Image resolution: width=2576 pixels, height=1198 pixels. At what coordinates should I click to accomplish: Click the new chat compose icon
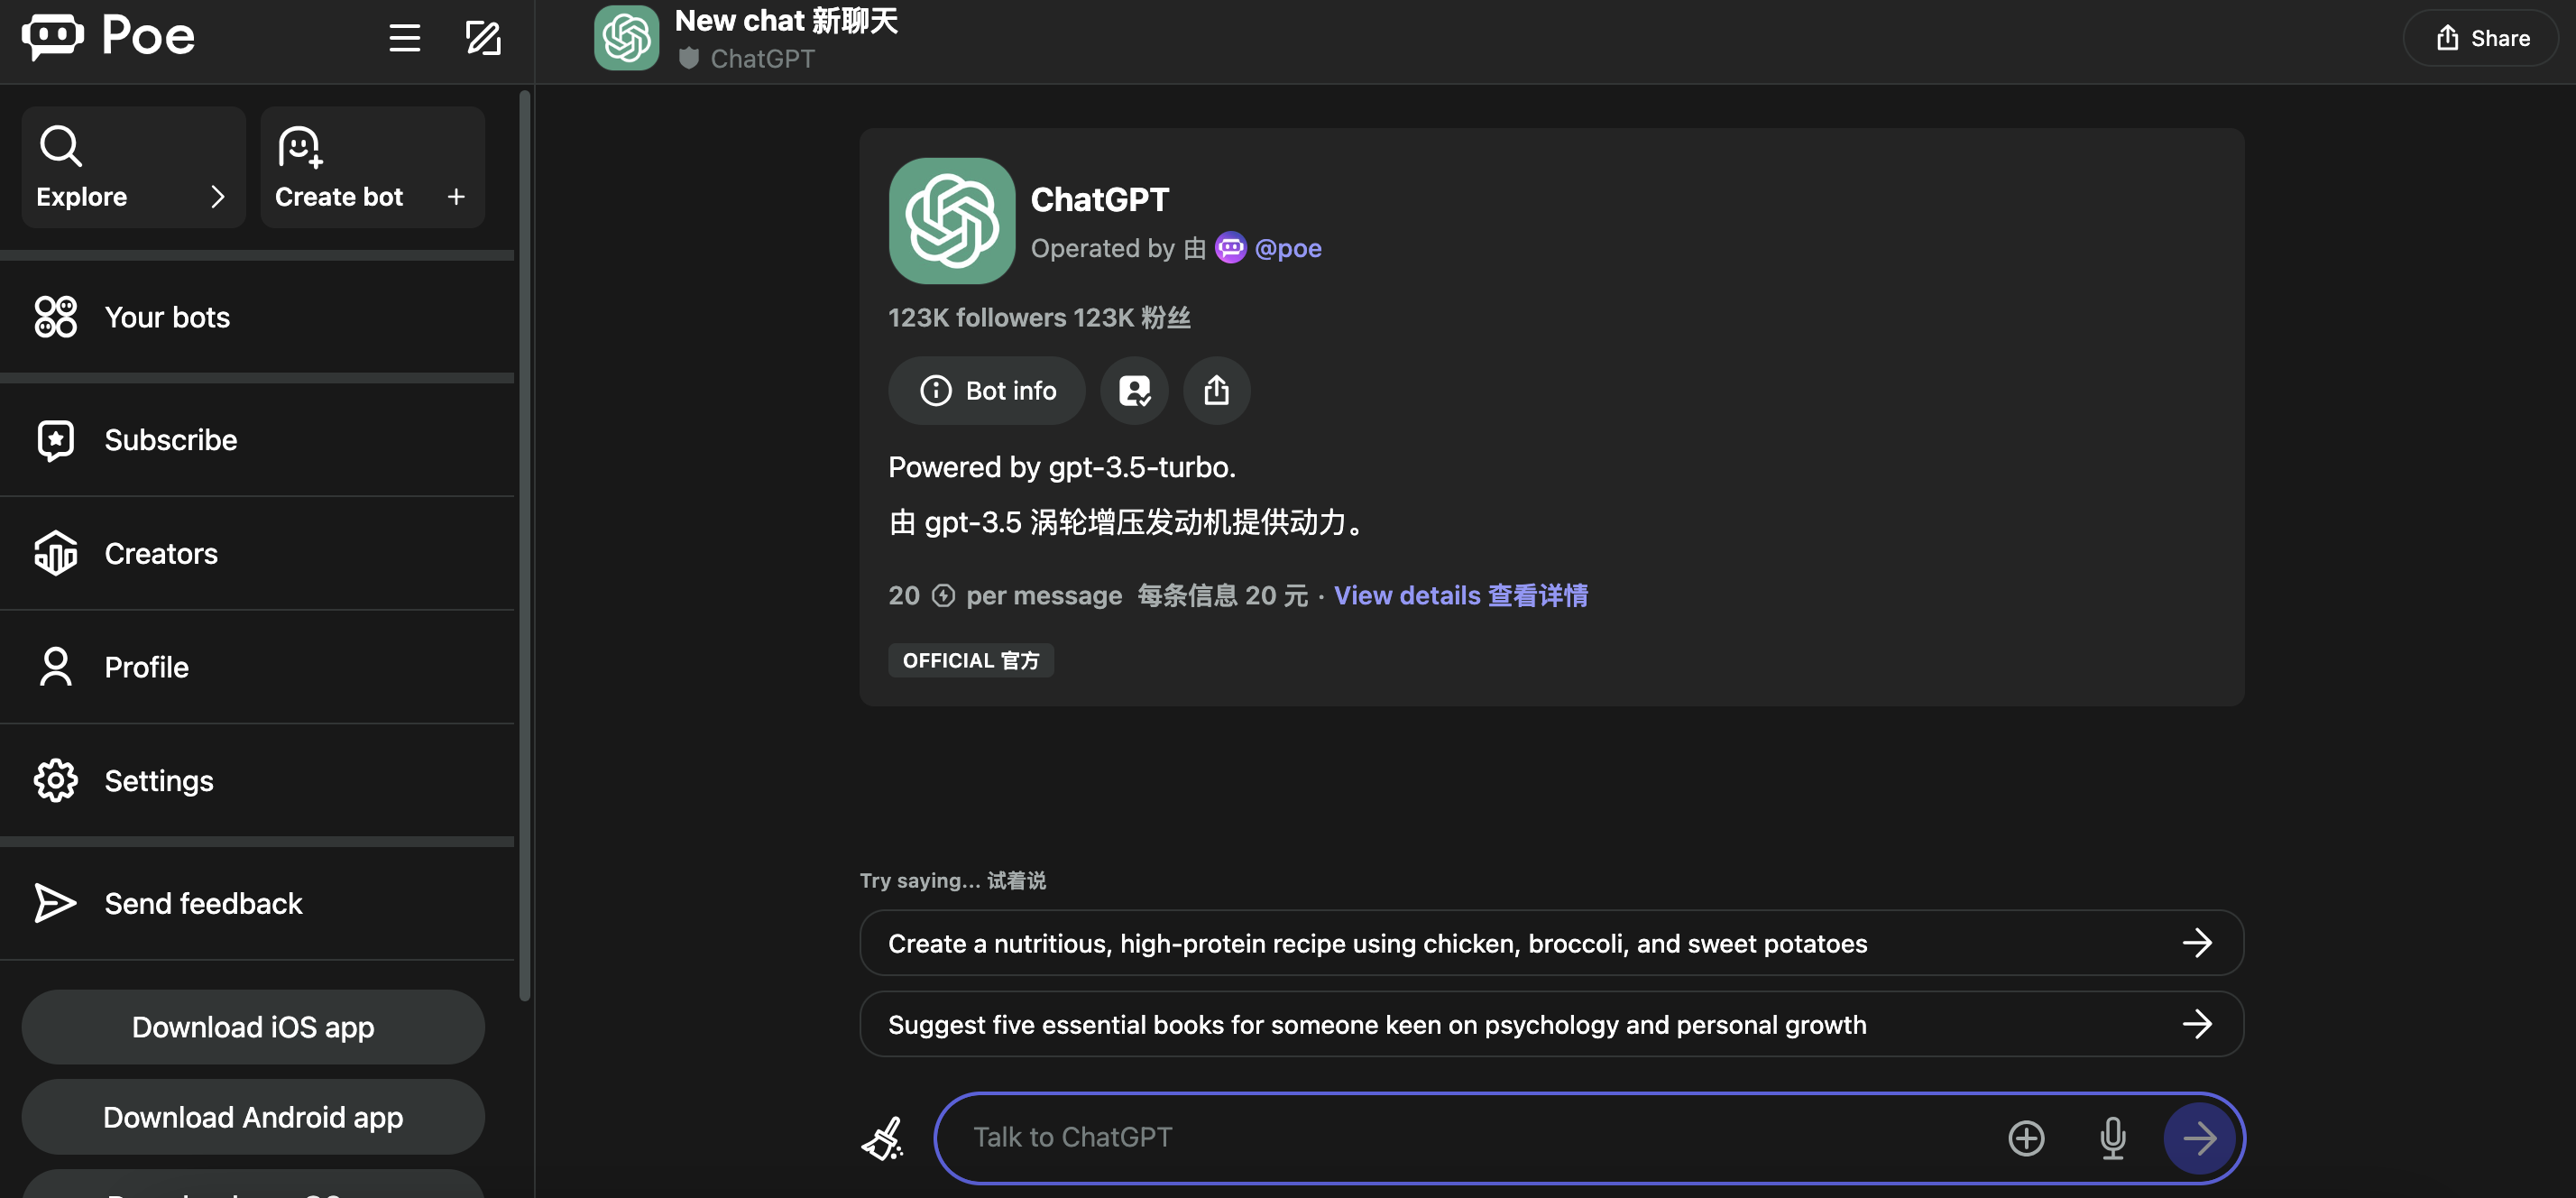[x=483, y=38]
